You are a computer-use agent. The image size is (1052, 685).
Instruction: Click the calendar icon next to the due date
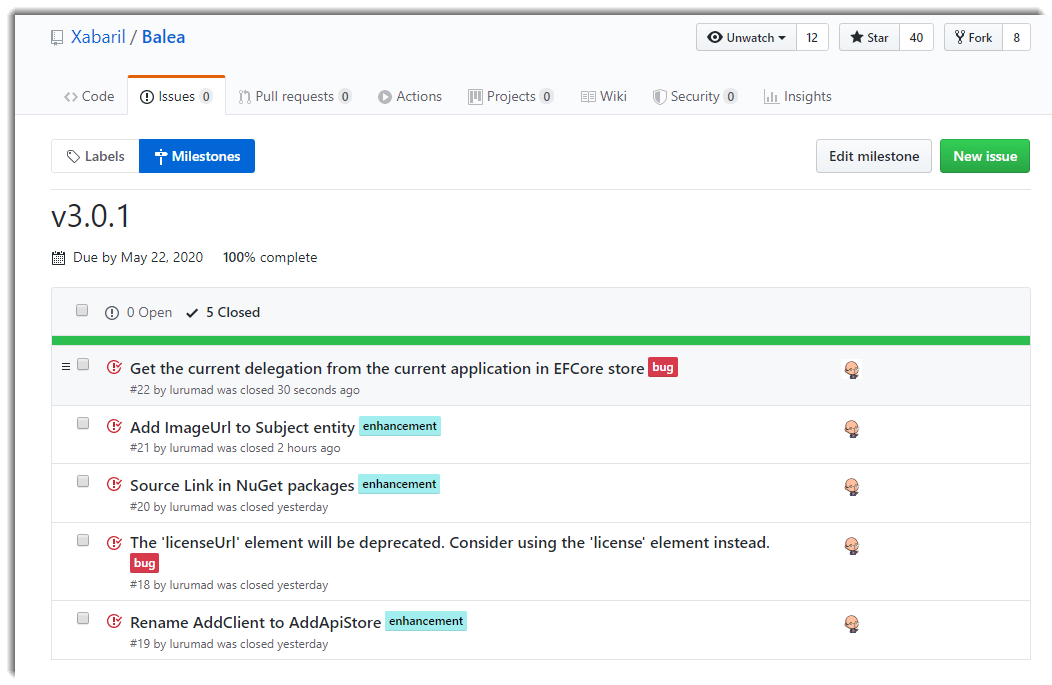click(x=58, y=257)
